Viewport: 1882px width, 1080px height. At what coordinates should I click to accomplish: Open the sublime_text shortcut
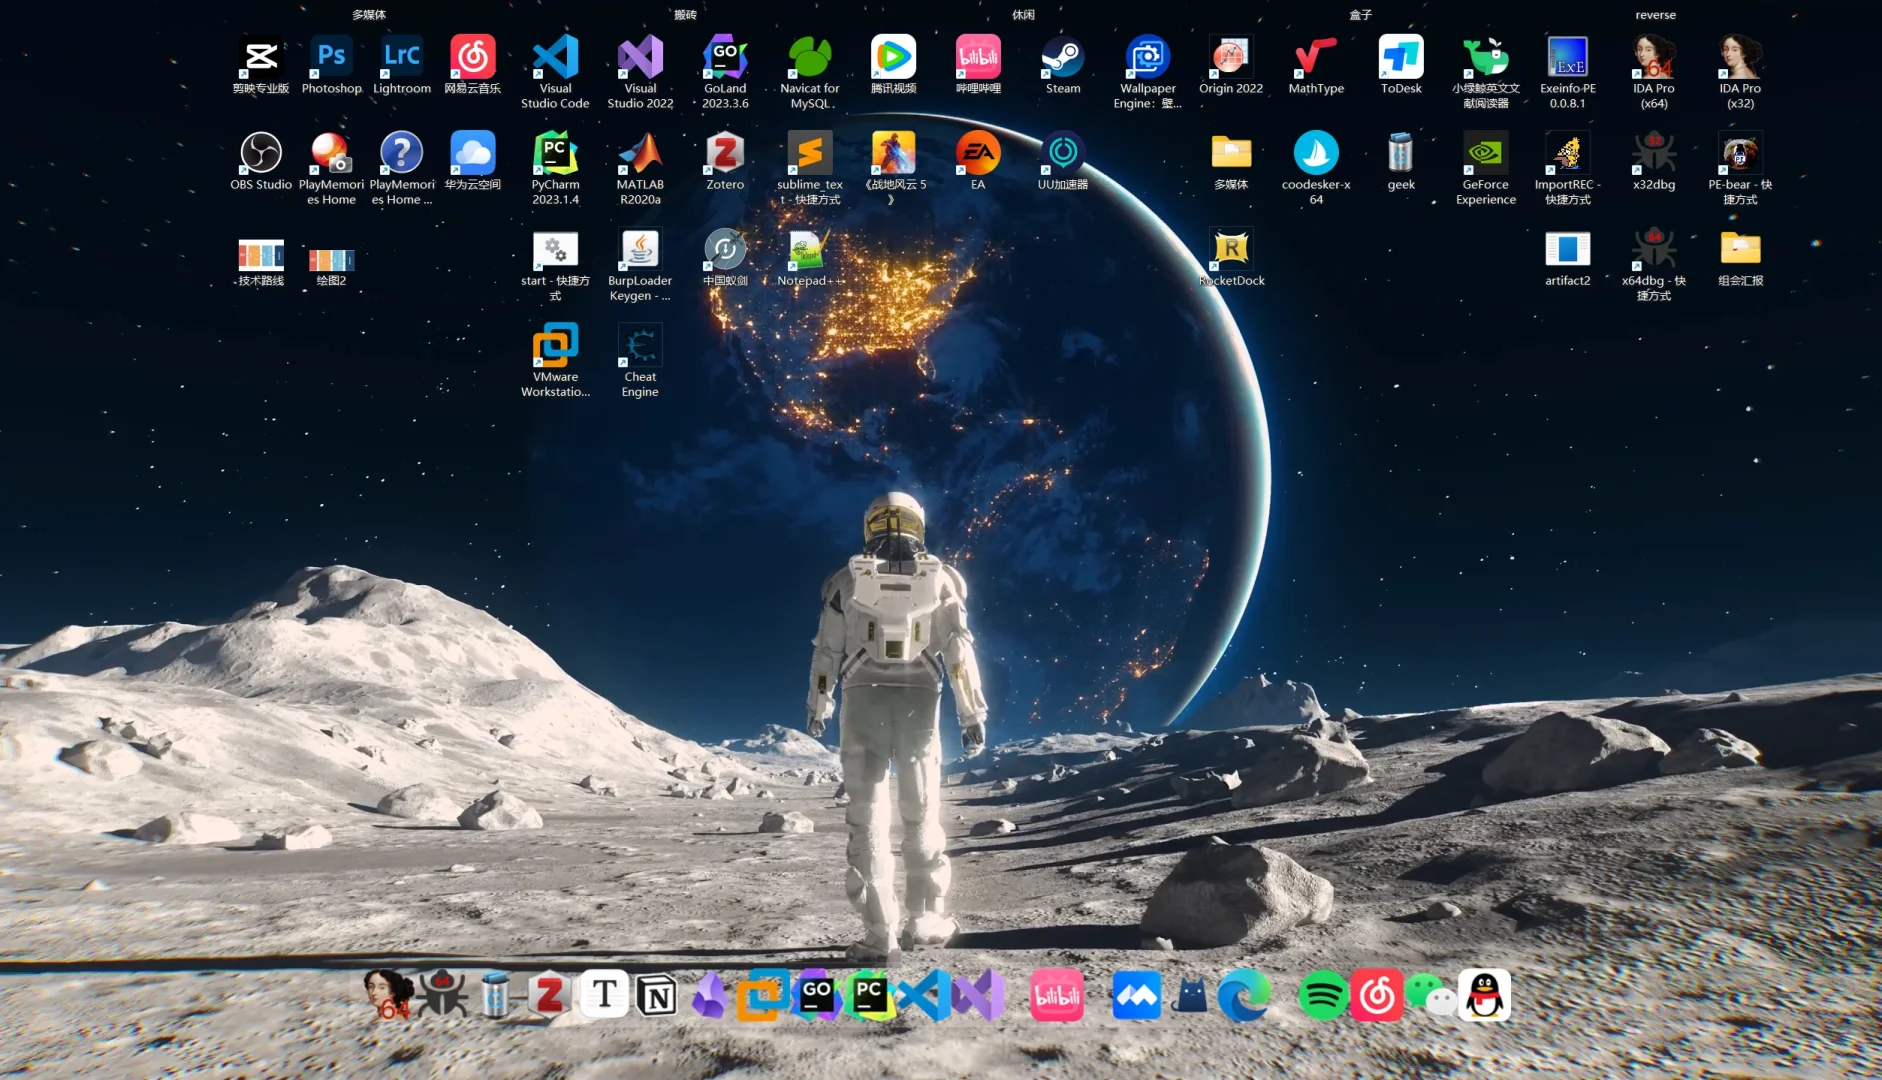810,168
